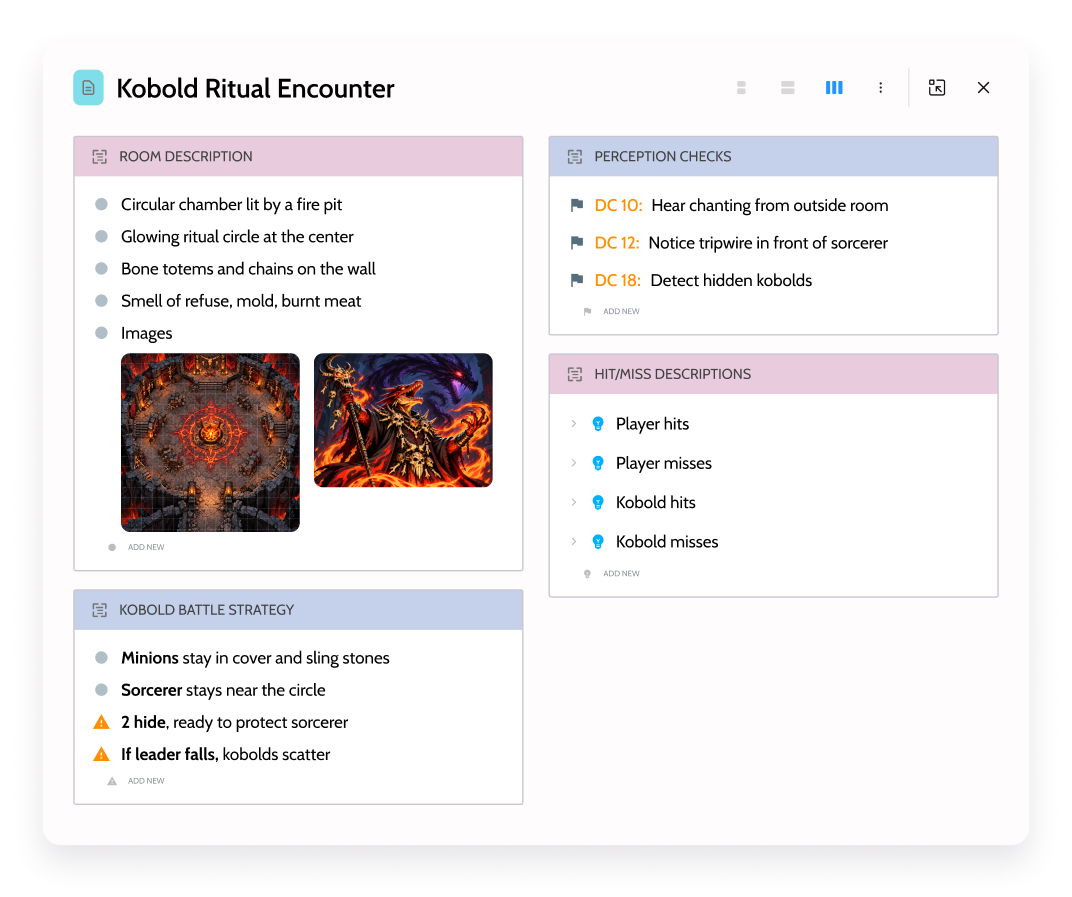This screenshot has height=897, width=1072.
Task: Click 'Bone totems and chains on the wall'
Action: pyautogui.click(x=248, y=269)
